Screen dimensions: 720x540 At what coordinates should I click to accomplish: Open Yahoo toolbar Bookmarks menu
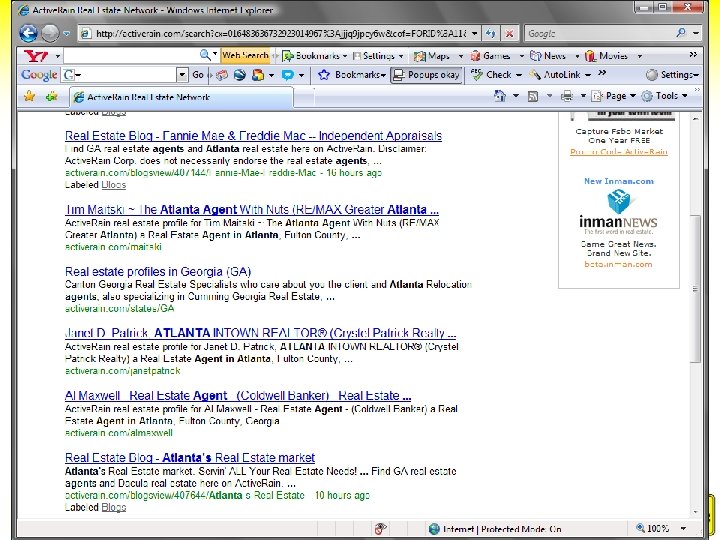tap(315, 56)
